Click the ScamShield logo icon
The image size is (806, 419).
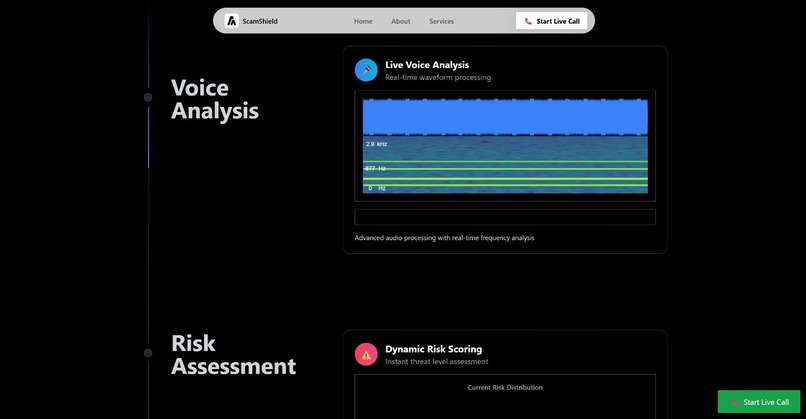point(232,21)
